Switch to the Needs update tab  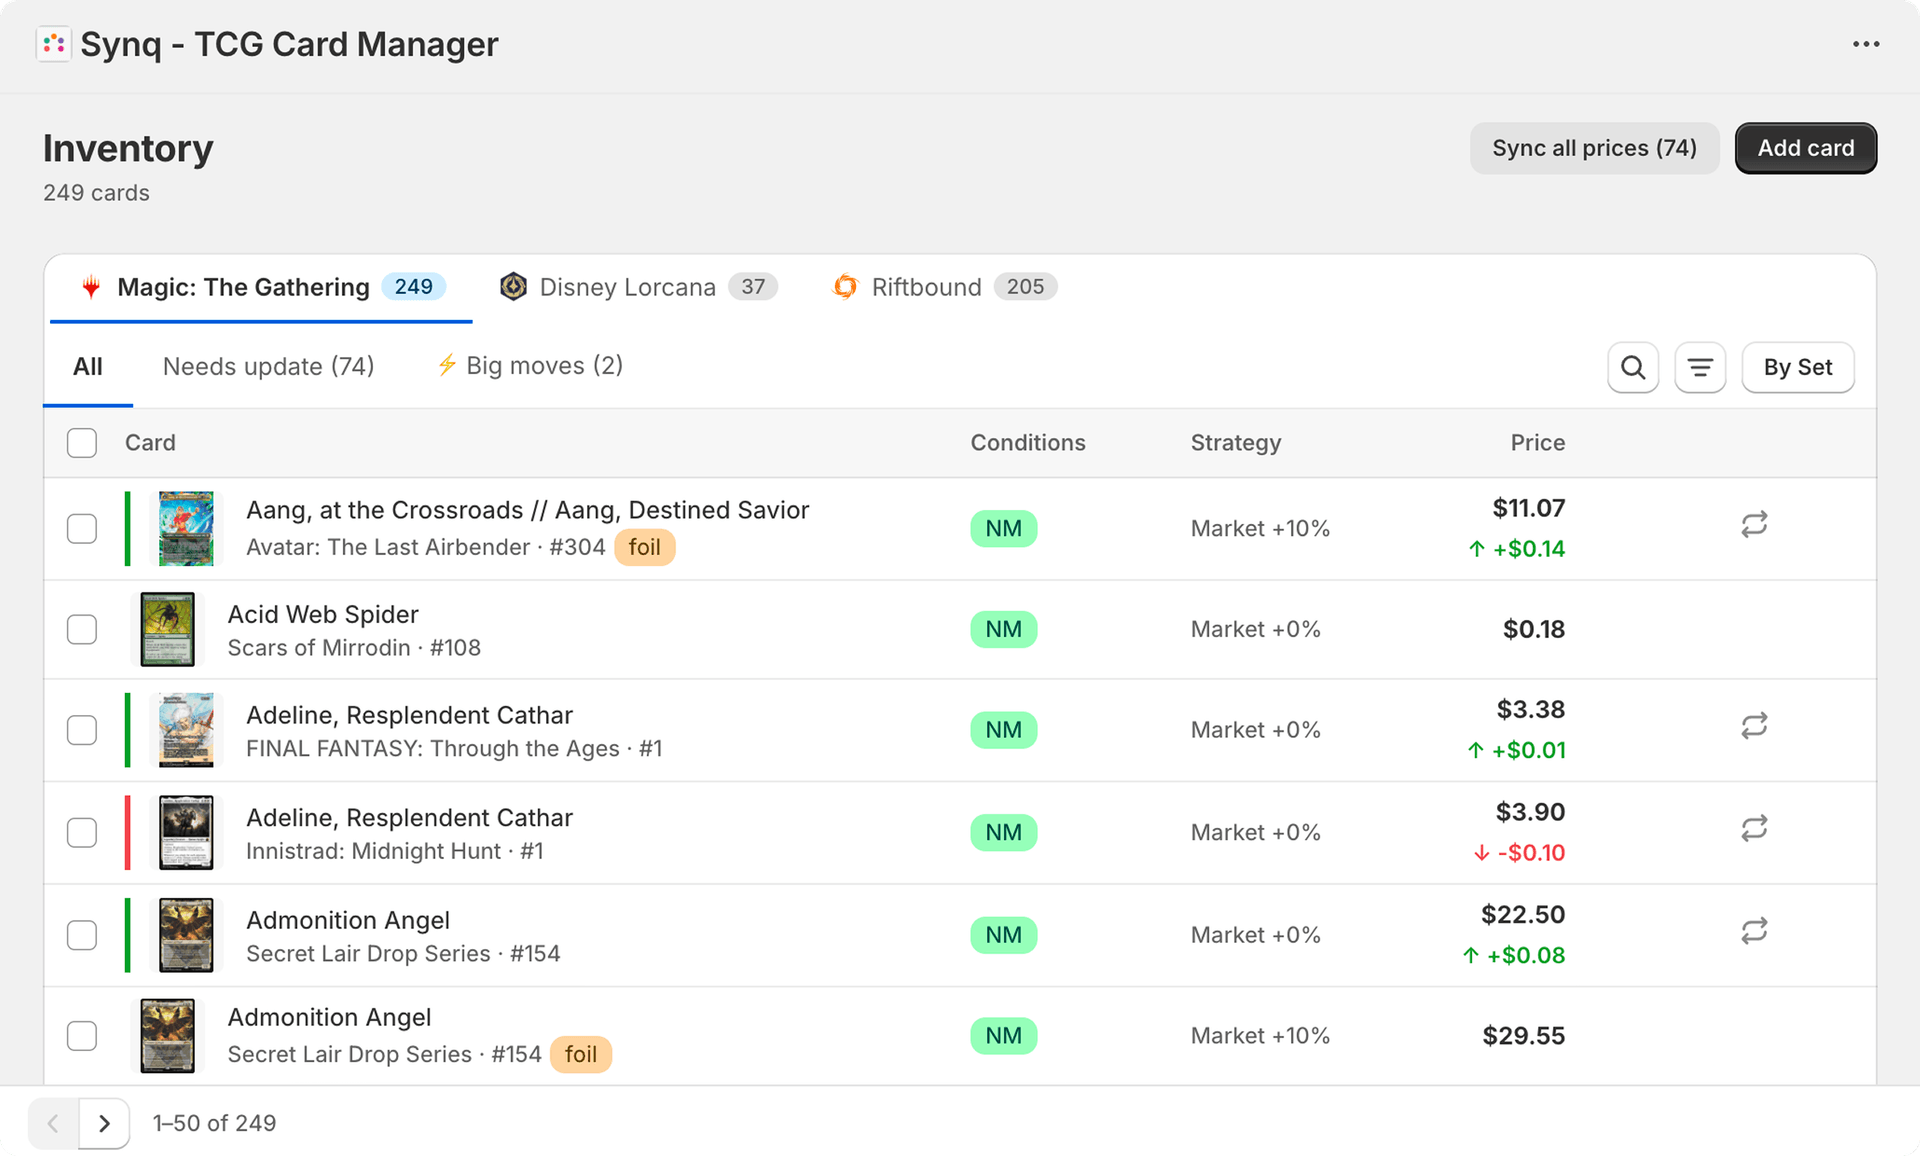point(268,366)
